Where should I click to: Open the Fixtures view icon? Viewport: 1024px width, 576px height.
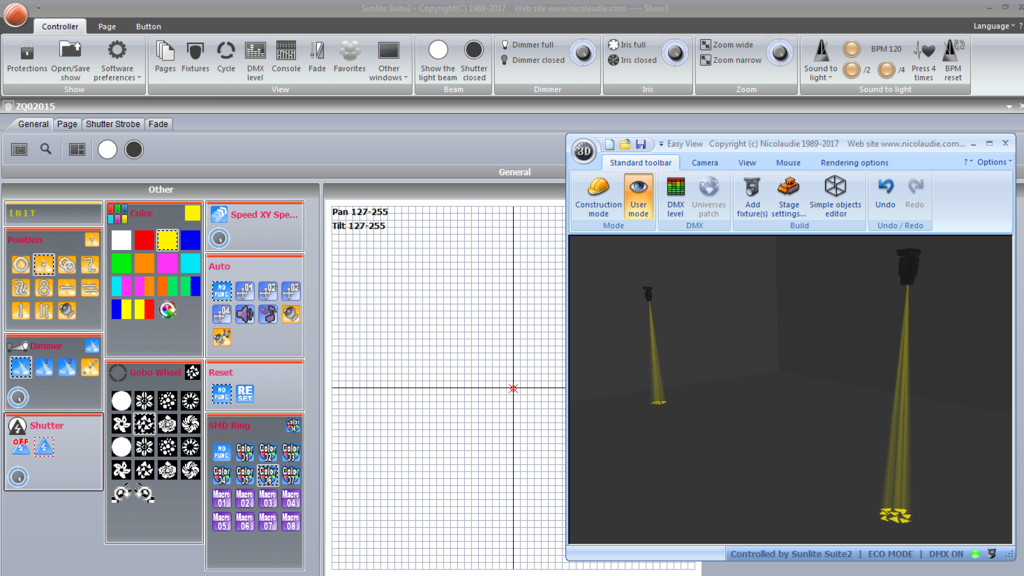[195, 57]
